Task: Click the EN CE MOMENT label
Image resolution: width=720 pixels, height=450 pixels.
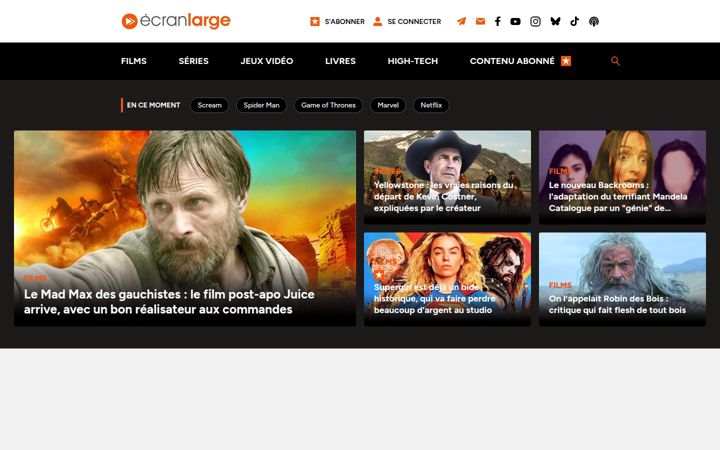Action: point(153,105)
